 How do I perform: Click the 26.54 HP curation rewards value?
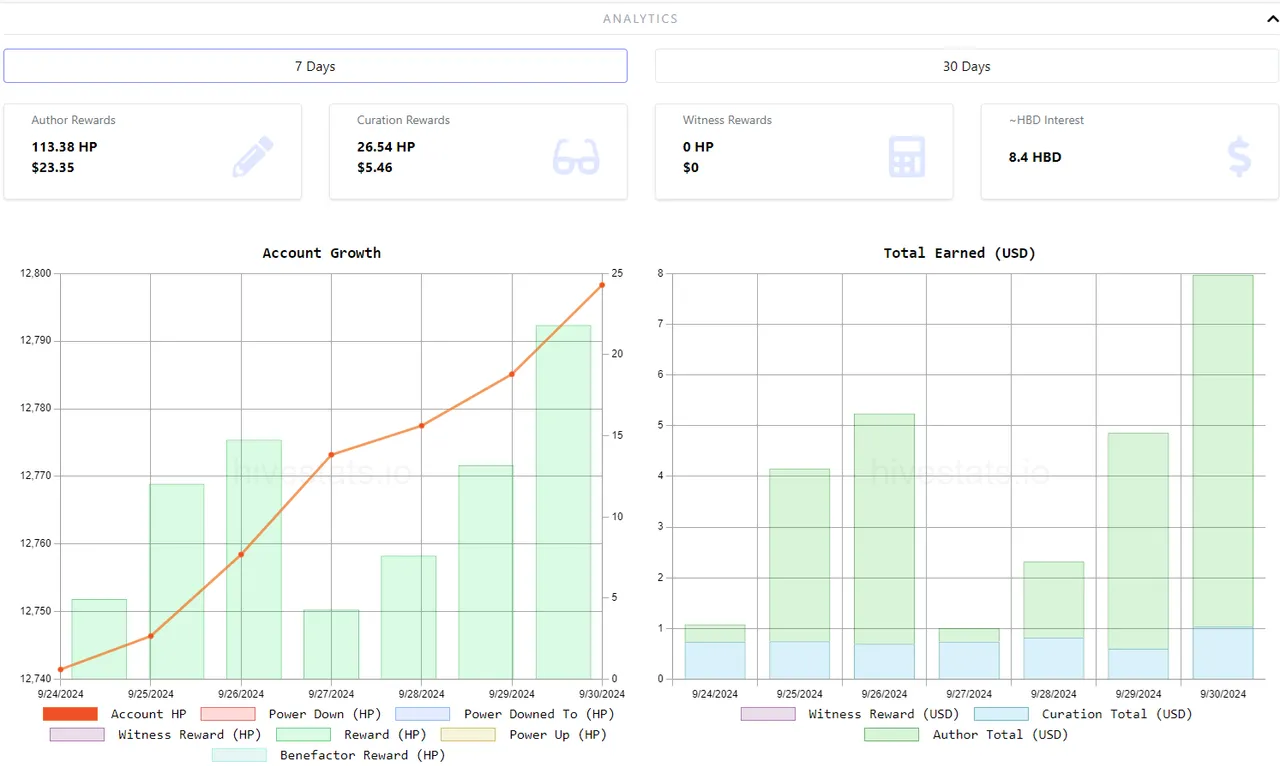pos(386,147)
